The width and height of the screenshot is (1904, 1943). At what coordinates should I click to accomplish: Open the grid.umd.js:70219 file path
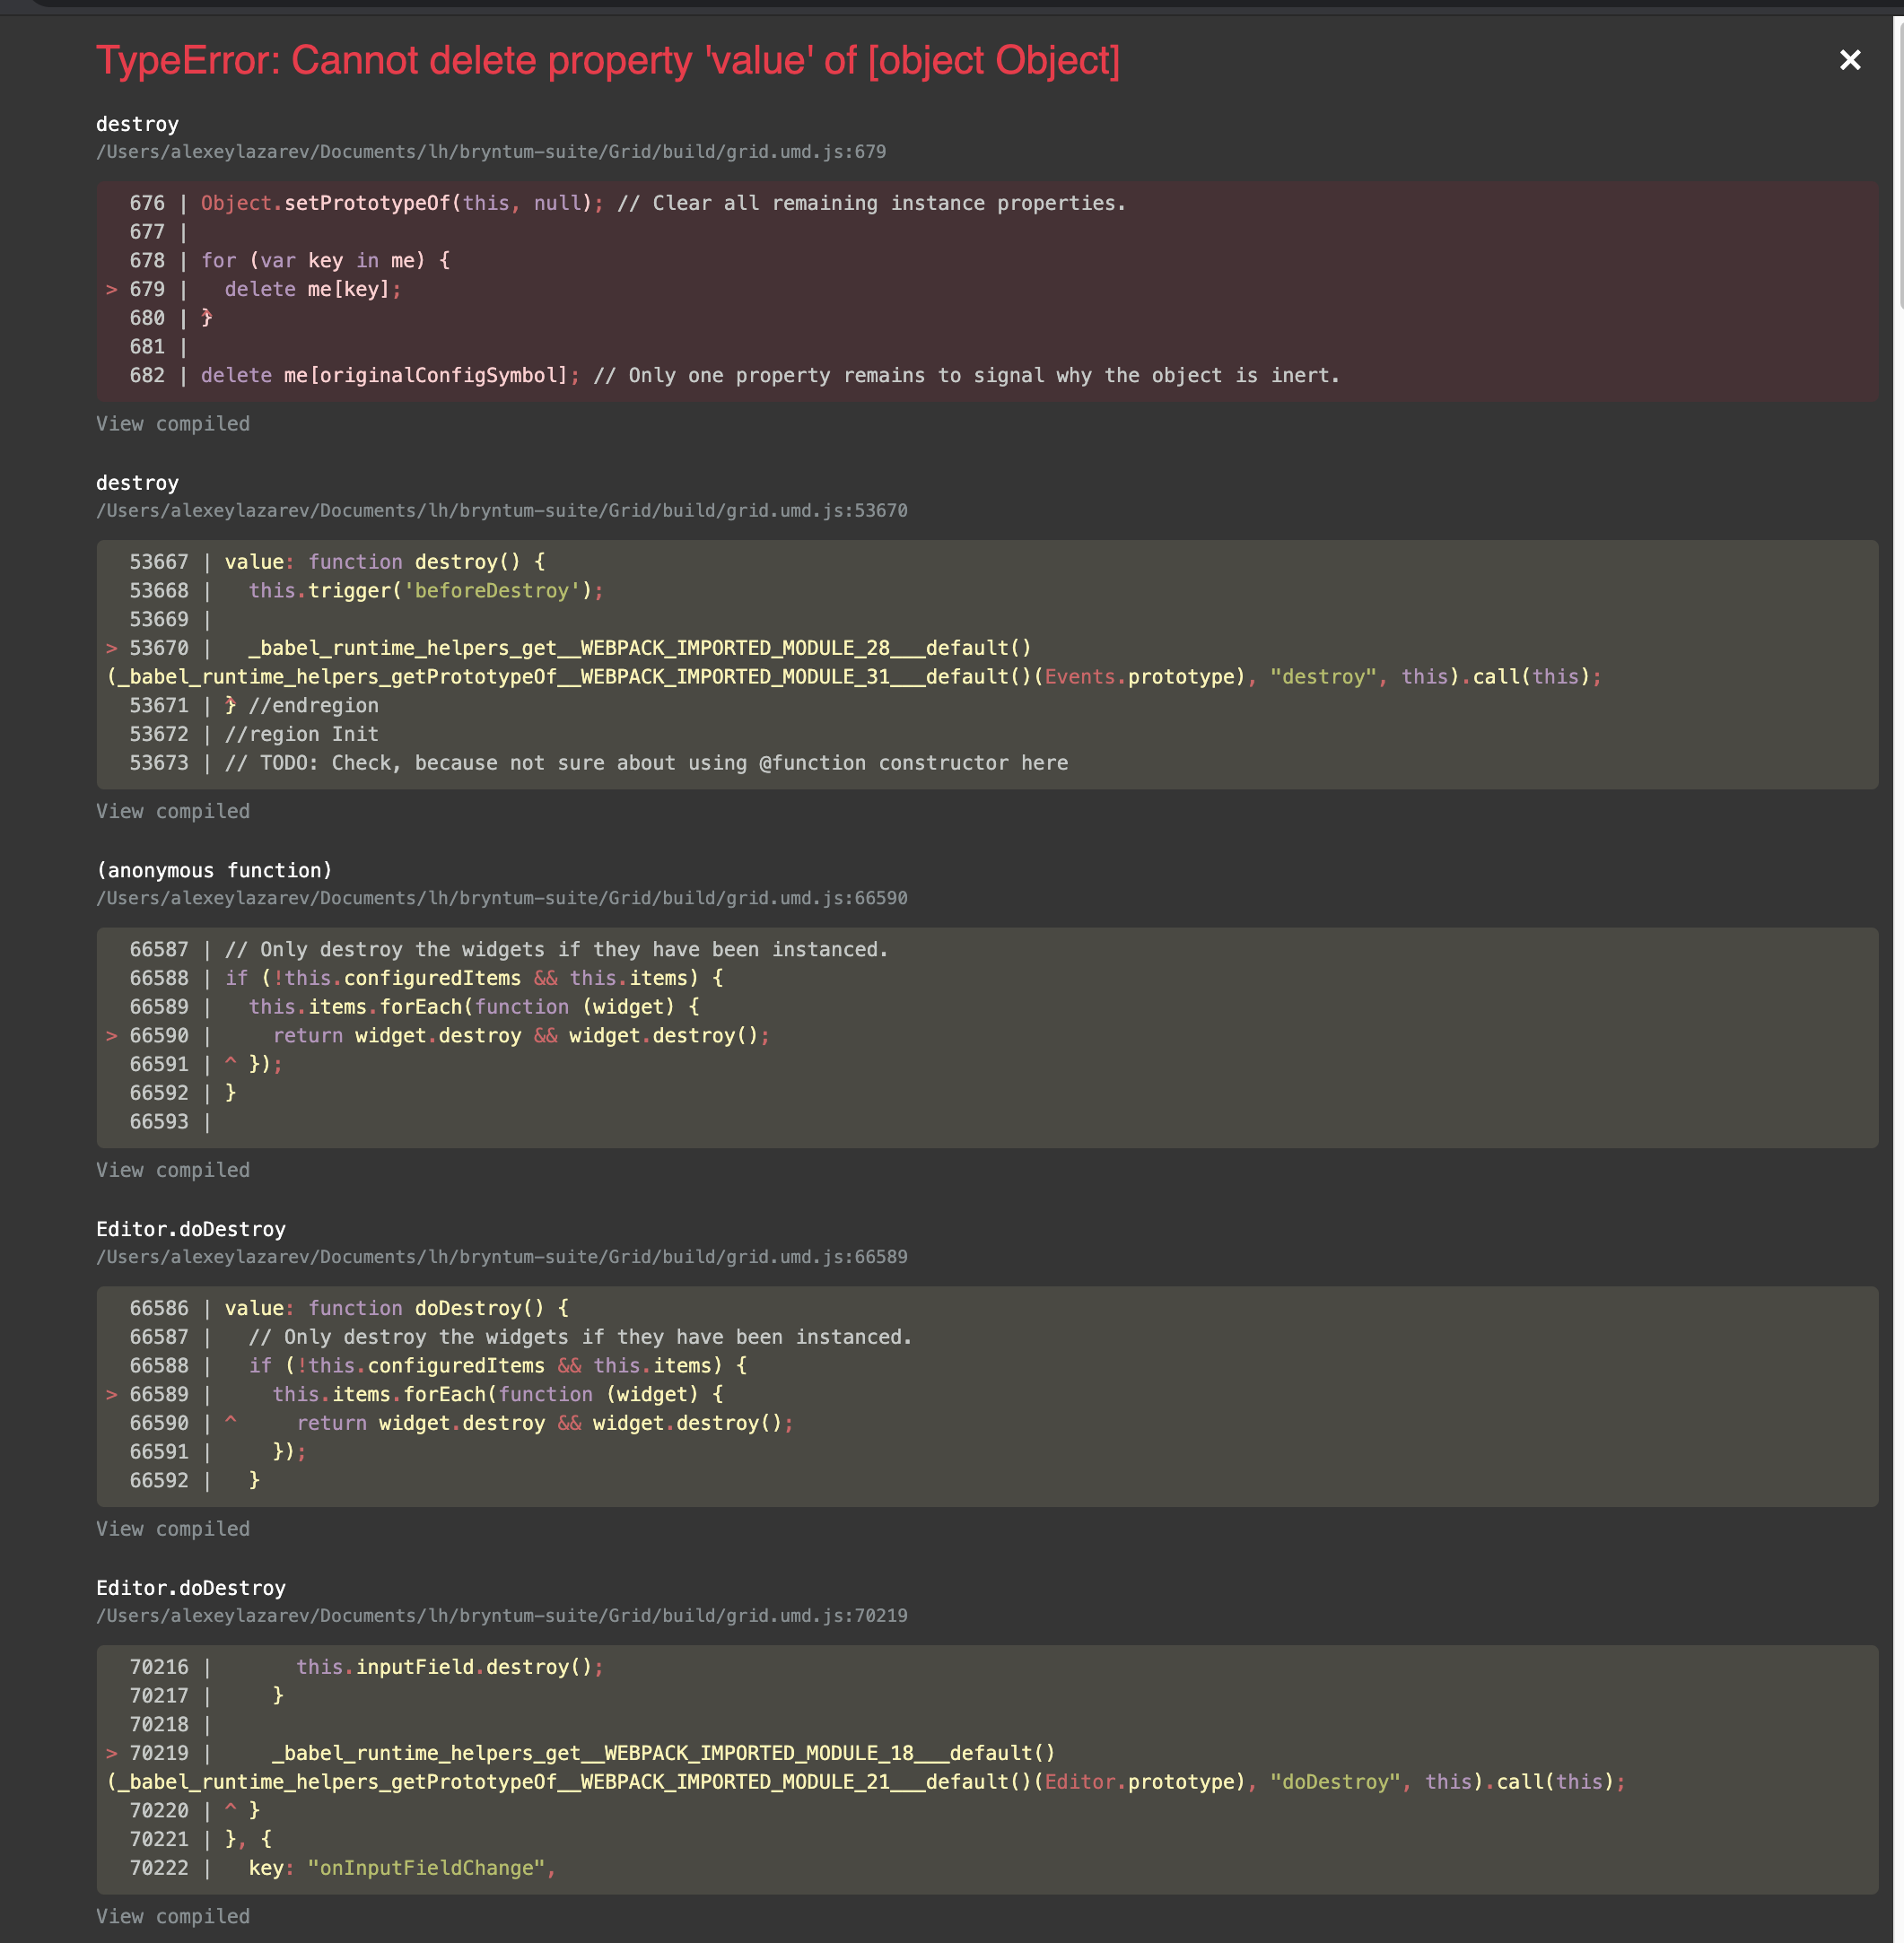(x=501, y=1615)
